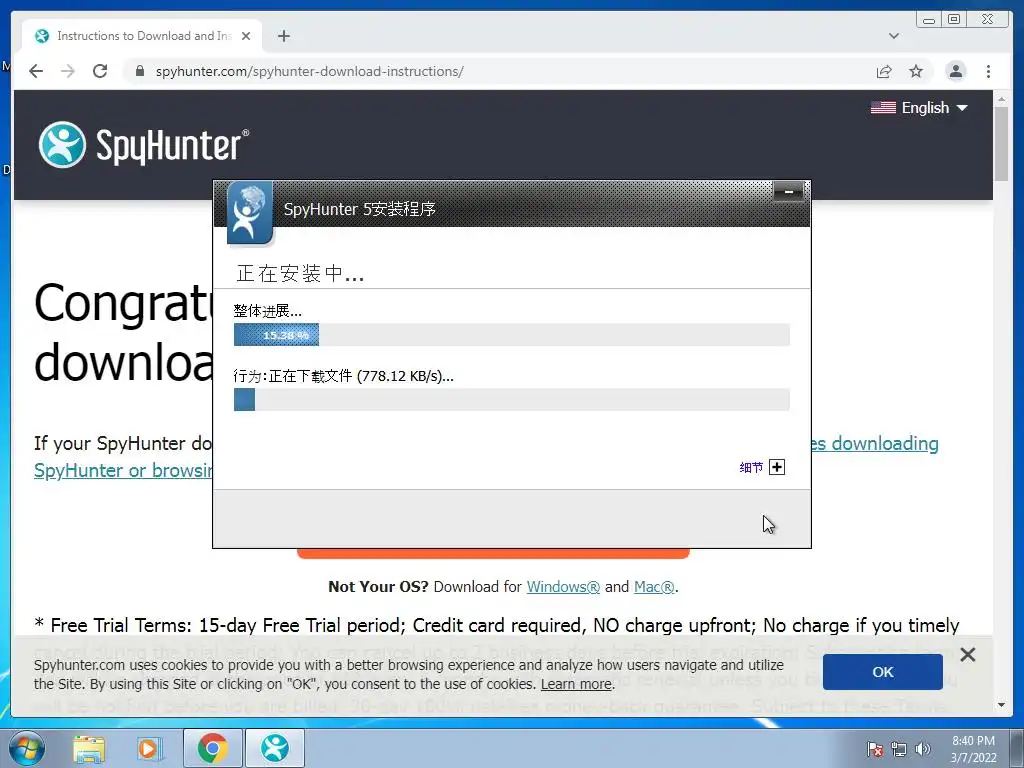The image size is (1024, 768).
Task: Share this page via the share icon
Action: pos(884,71)
